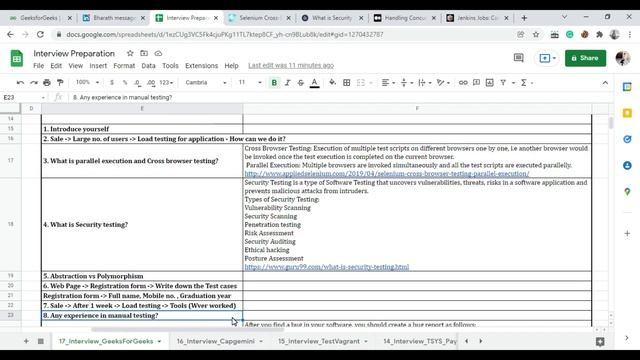640x360 pixels.
Task: Open the Format menu
Action: click(124, 66)
